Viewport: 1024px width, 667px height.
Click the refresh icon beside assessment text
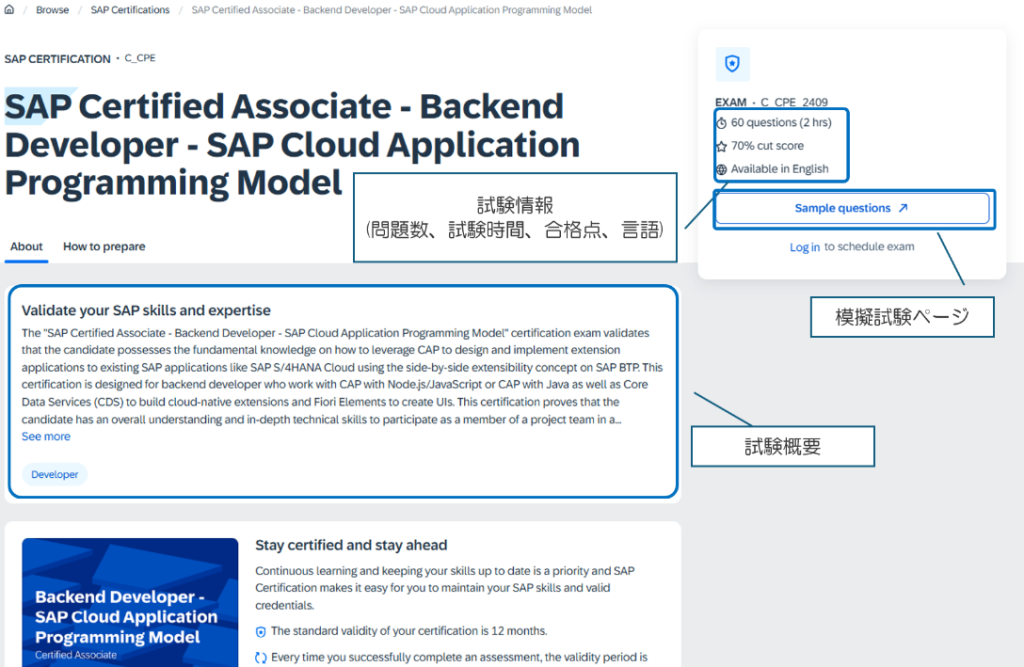[261, 658]
